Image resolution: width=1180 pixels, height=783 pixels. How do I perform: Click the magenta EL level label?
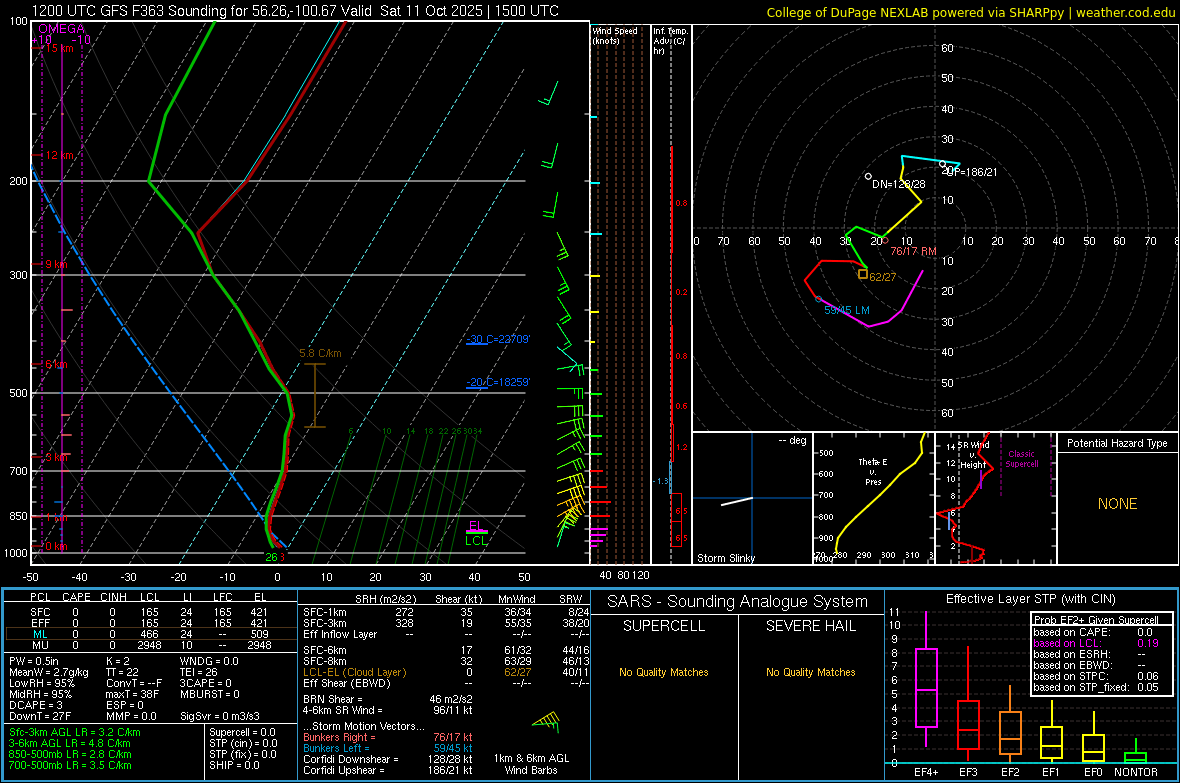point(475,526)
